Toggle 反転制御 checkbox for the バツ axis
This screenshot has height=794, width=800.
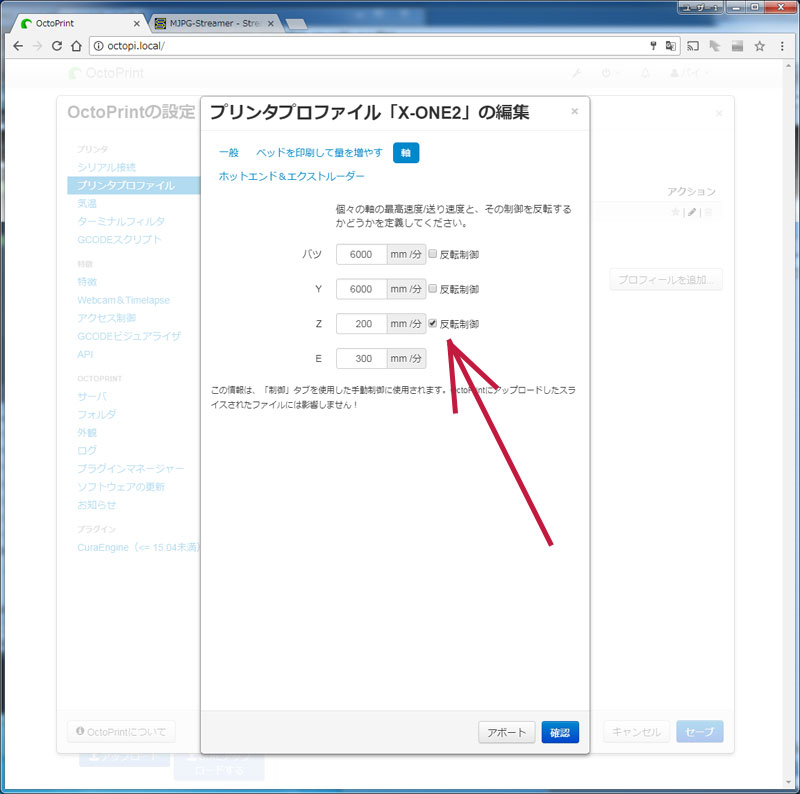[432, 254]
